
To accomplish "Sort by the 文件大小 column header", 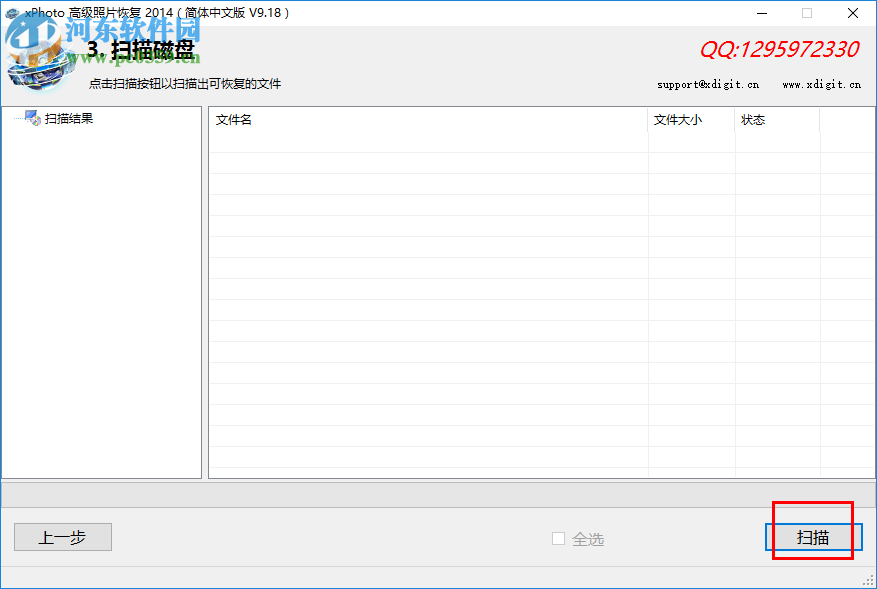I will click(x=691, y=120).
